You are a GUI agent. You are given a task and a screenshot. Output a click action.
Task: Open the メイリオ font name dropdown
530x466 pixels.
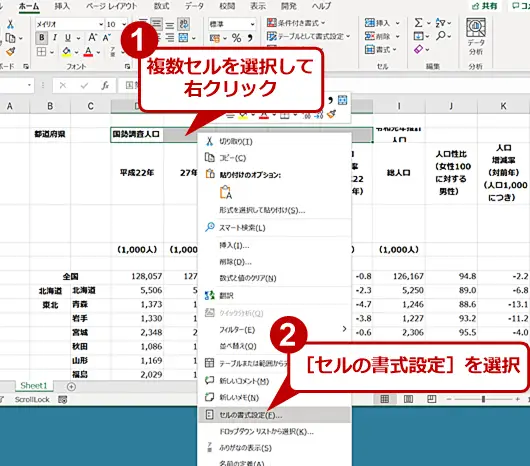(x=101, y=24)
